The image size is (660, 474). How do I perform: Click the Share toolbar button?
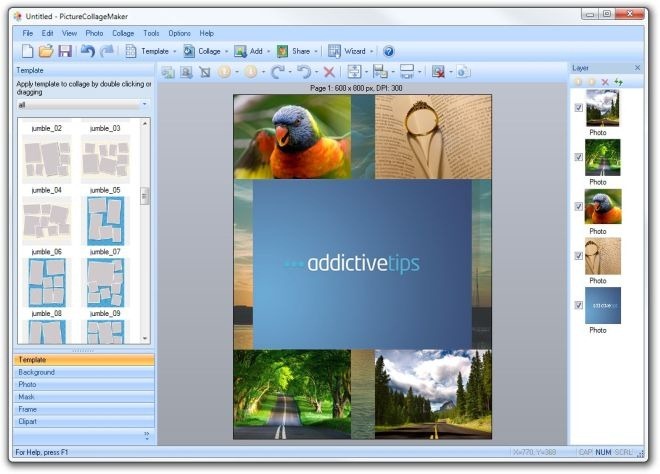[x=293, y=51]
